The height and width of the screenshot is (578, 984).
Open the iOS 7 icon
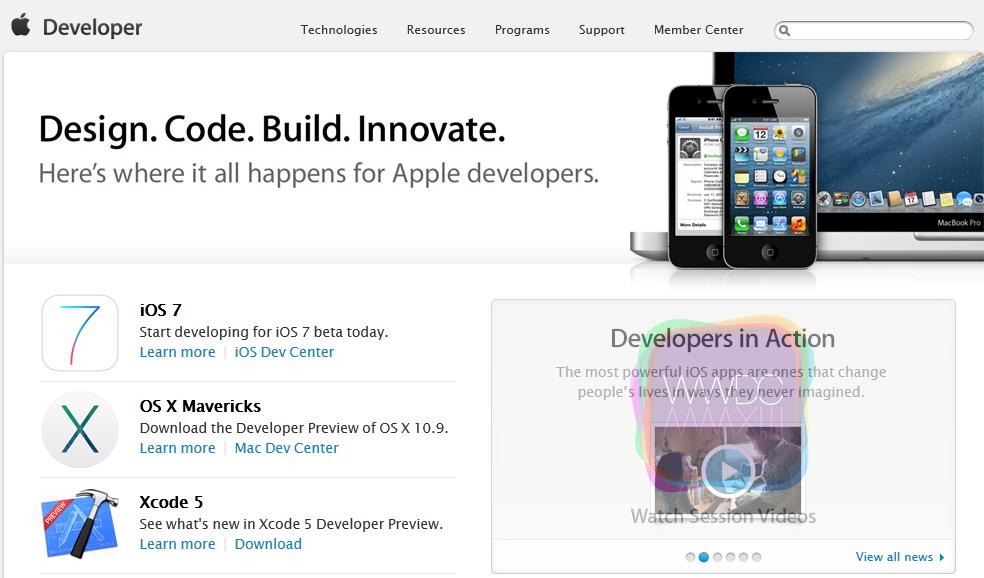(80, 333)
